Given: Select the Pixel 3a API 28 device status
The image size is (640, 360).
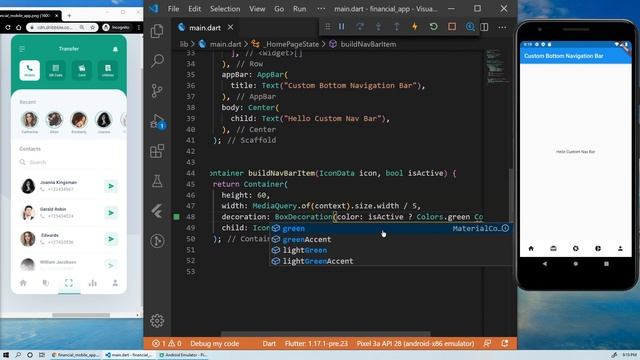Looking at the screenshot, I should pyautogui.click(x=416, y=344).
